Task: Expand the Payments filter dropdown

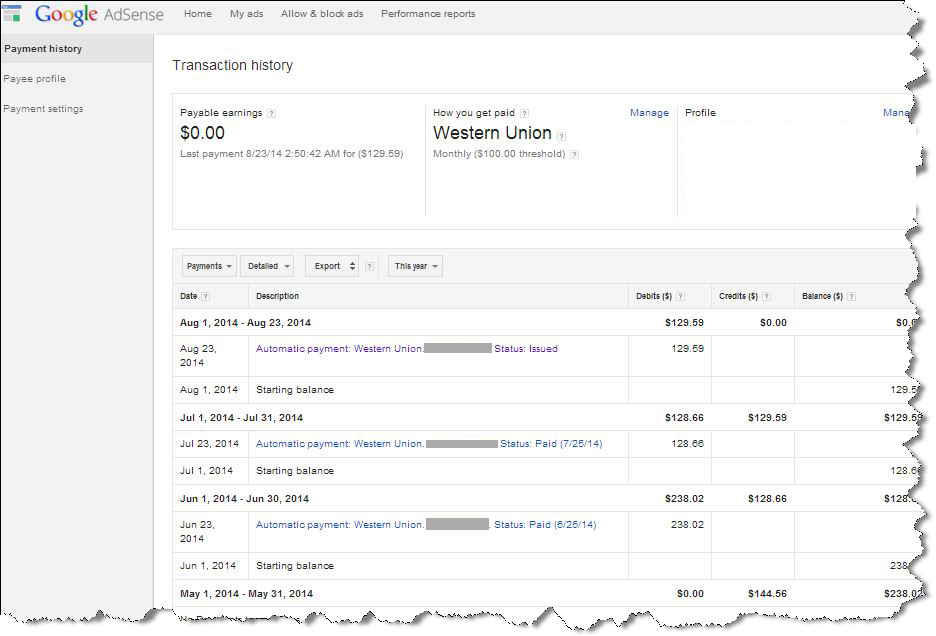Action: [209, 266]
